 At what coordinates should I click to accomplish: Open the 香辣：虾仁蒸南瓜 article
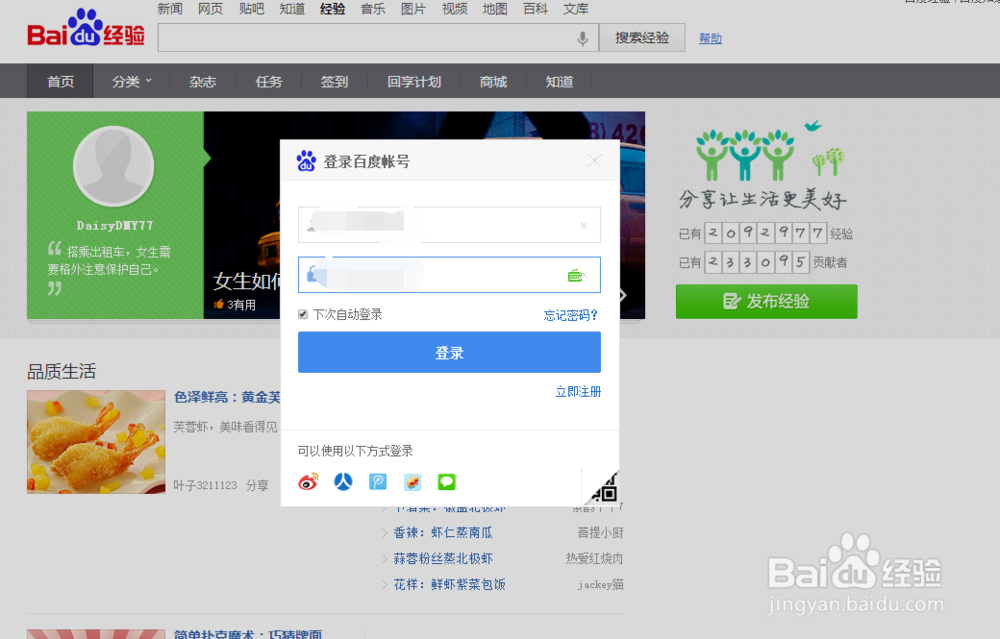coord(443,532)
